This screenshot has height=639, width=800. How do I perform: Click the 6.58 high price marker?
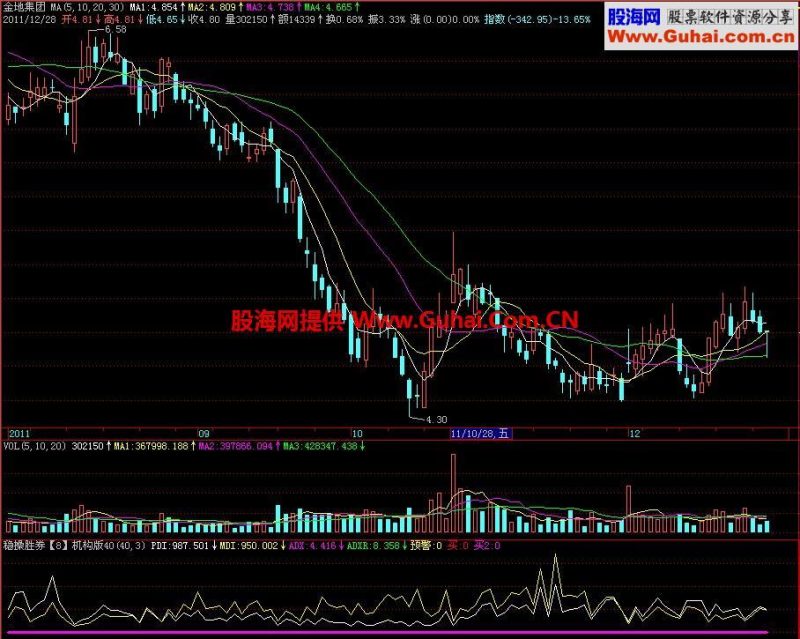coord(115,30)
